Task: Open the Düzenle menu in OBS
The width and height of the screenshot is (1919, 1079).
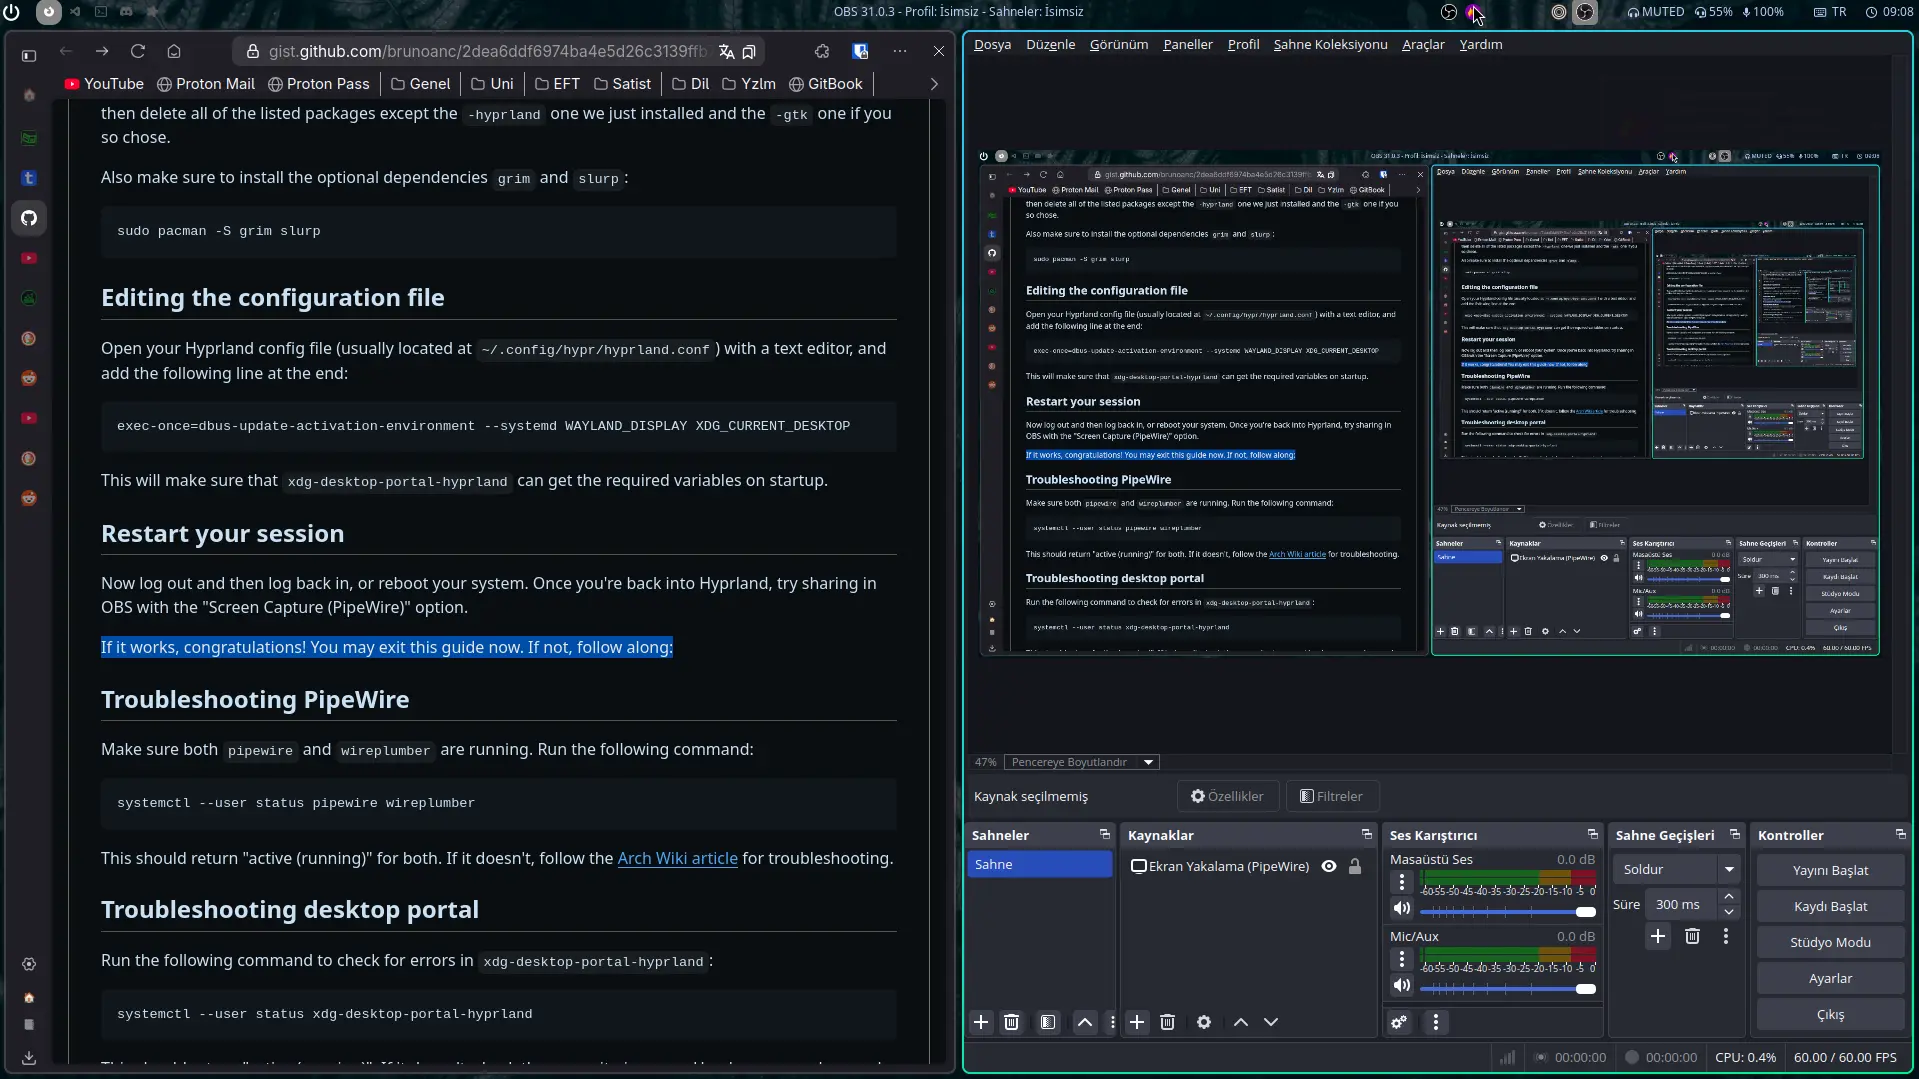Action: [1050, 44]
